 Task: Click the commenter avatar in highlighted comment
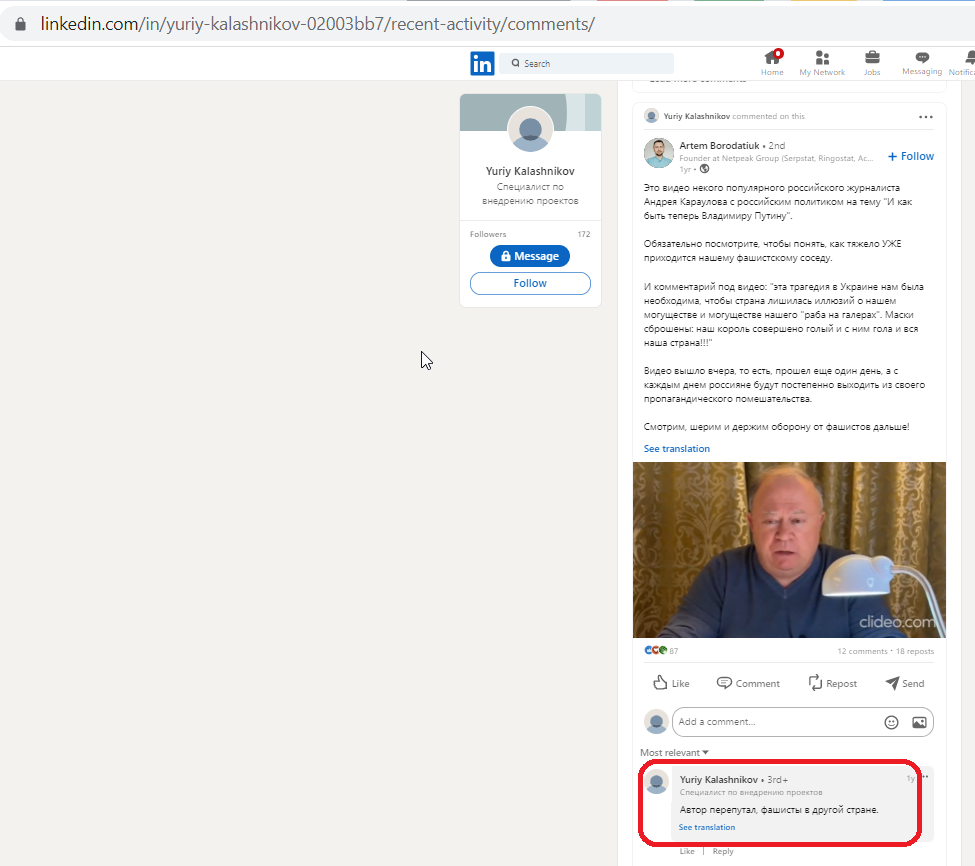657,781
